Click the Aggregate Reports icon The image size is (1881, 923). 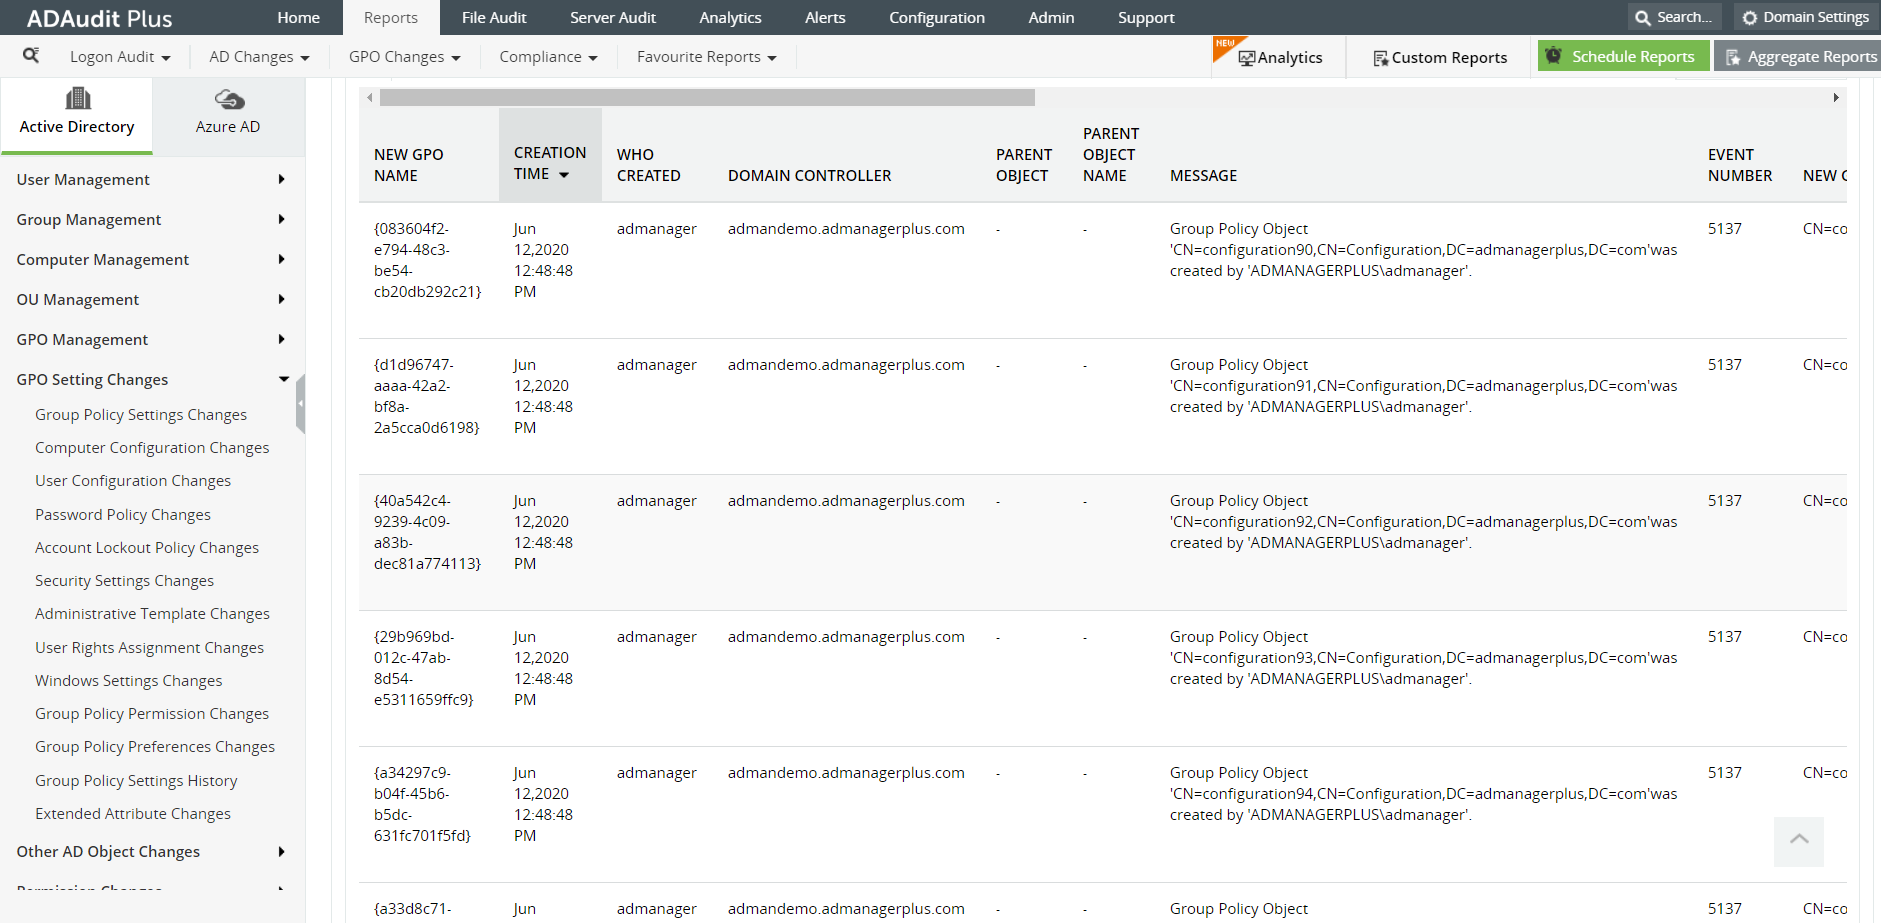[x=1733, y=57]
